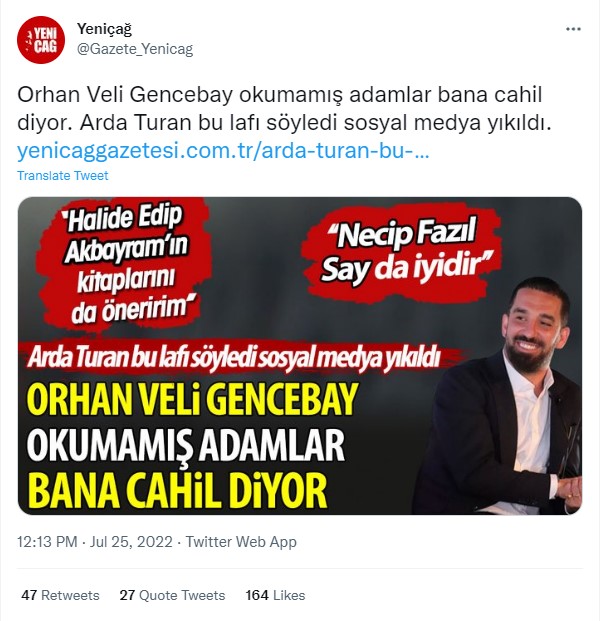Select the tweet body text paragraph
Image resolution: width=601 pixels, height=621 pixels.
pyautogui.click(x=284, y=109)
